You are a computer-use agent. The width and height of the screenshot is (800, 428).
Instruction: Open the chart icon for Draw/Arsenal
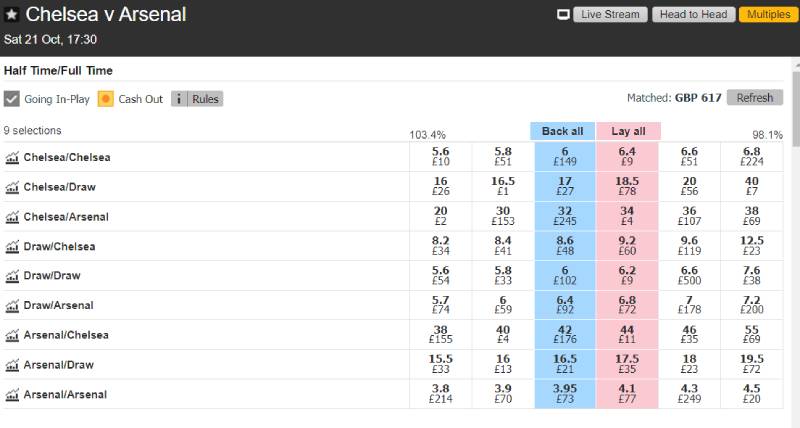[12, 306]
